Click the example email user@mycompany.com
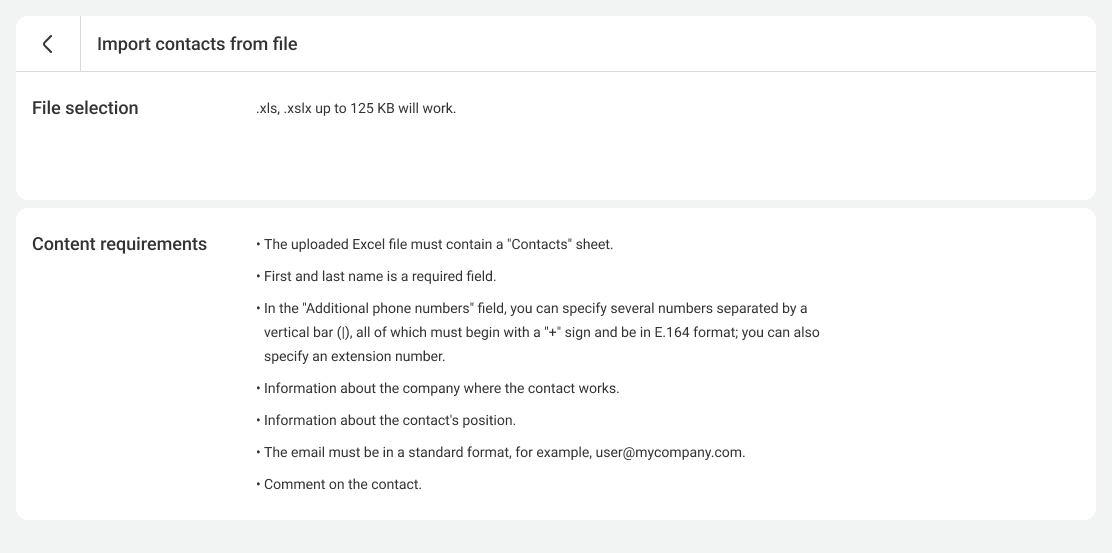Screen dimensions: 1112x553 669,452
